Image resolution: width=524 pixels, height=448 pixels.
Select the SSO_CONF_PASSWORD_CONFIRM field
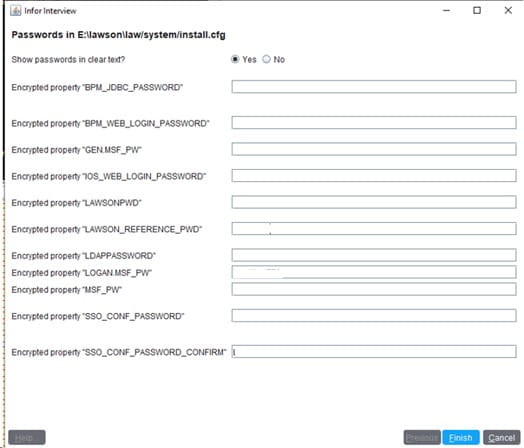(x=374, y=351)
